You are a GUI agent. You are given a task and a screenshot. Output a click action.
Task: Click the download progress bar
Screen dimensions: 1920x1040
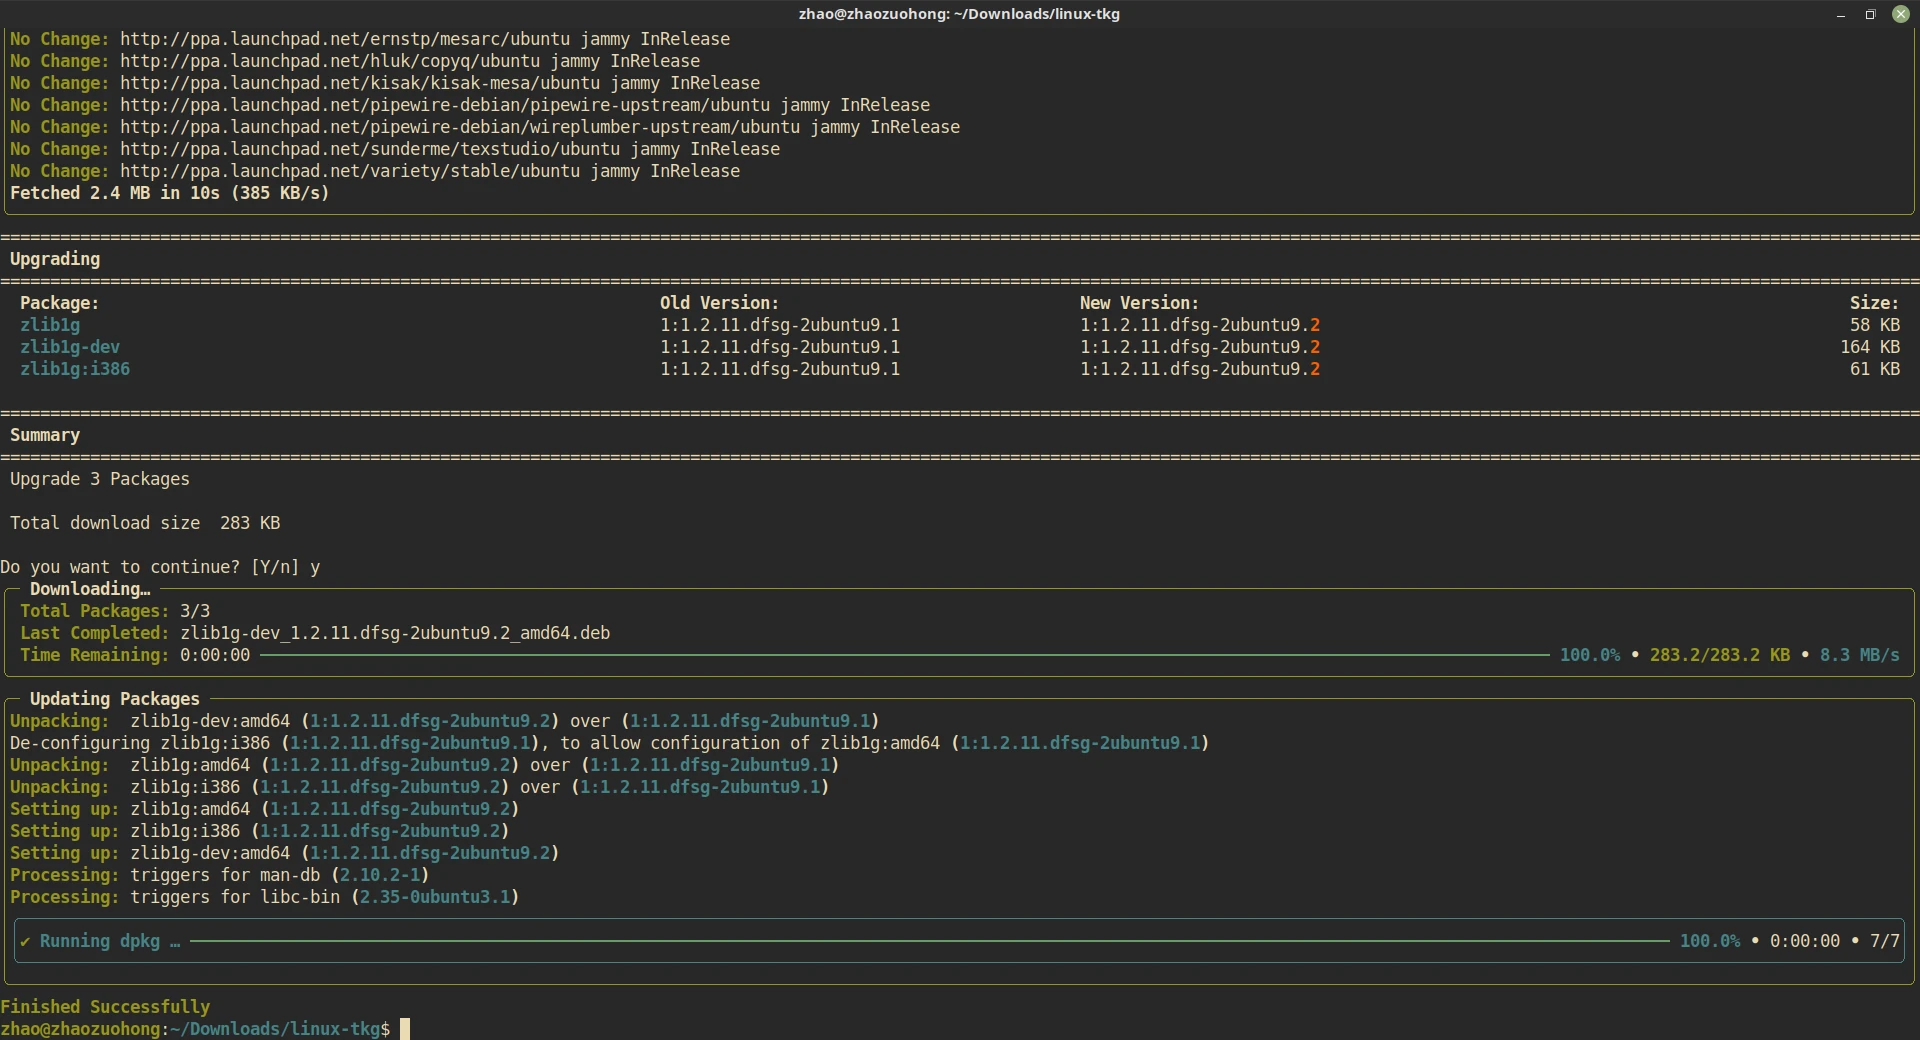(x=905, y=655)
